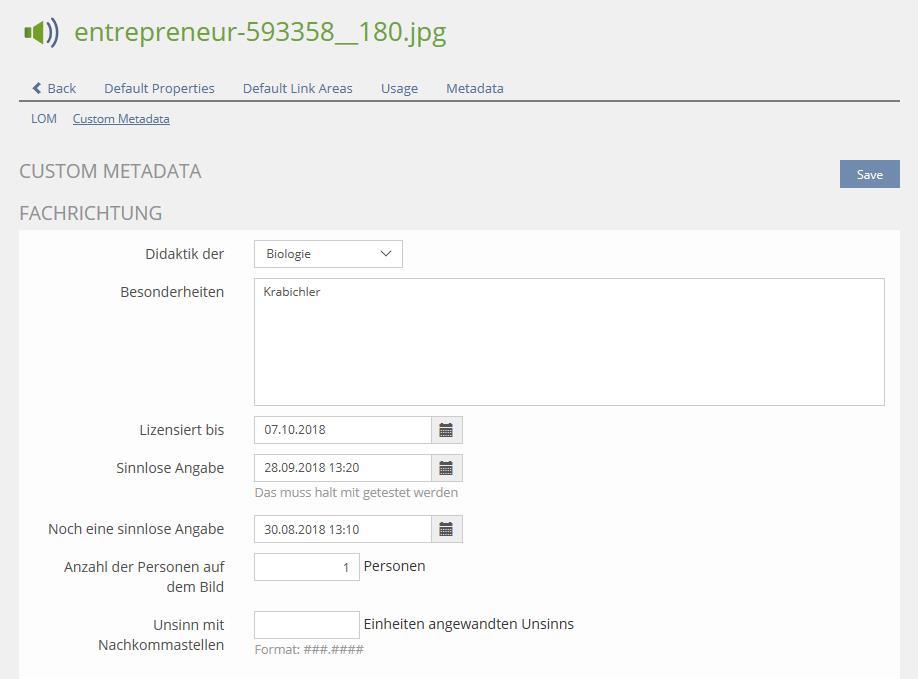The height and width of the screenshot is (679, 918).
Task: Expand the Didaktik der dropdown
Action: pos(327,254)
